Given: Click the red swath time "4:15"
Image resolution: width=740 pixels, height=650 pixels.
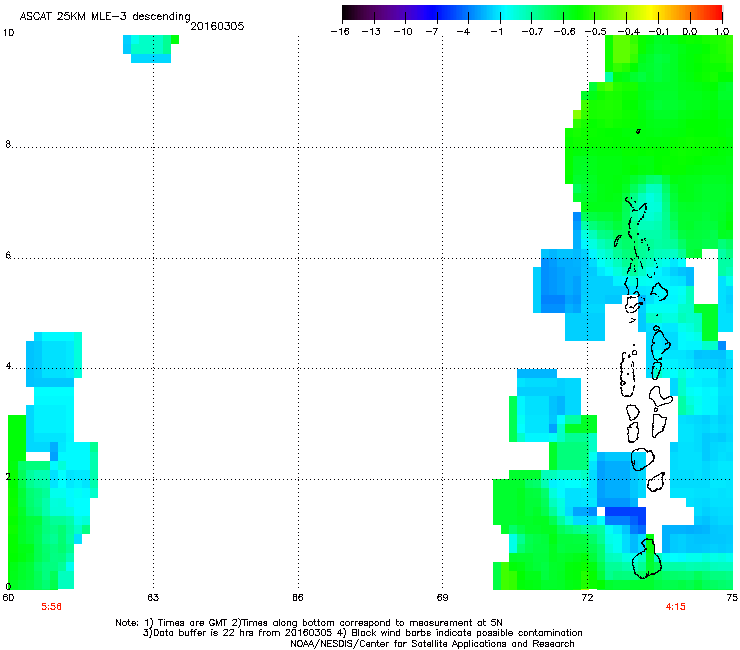Looking at the screenshot, I should (675, 607).
